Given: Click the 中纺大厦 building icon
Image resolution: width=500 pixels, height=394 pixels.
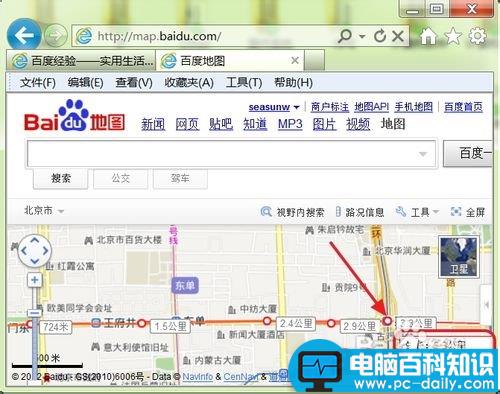Looking at the screenshot, I should pyautogui.click(x=232, y=309).
